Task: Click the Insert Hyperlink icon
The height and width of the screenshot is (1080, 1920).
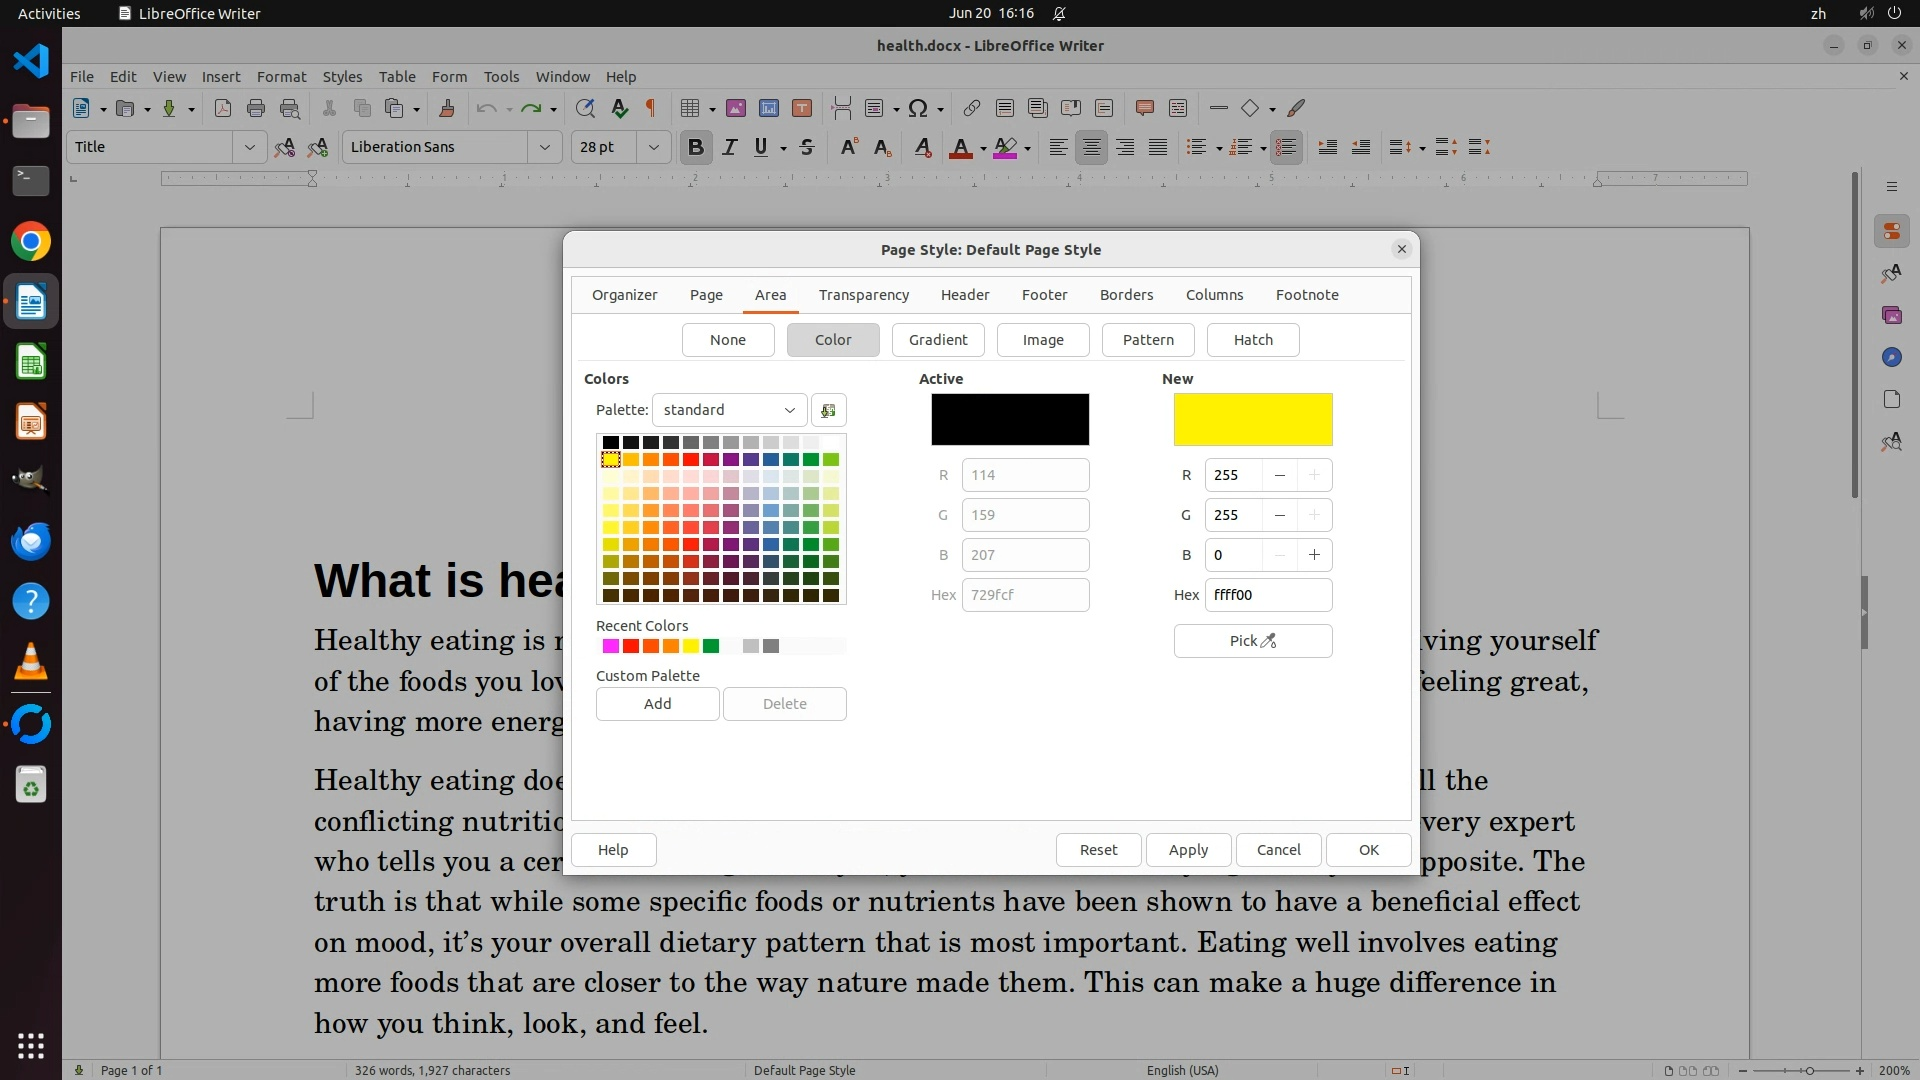Action: [971, 109]
